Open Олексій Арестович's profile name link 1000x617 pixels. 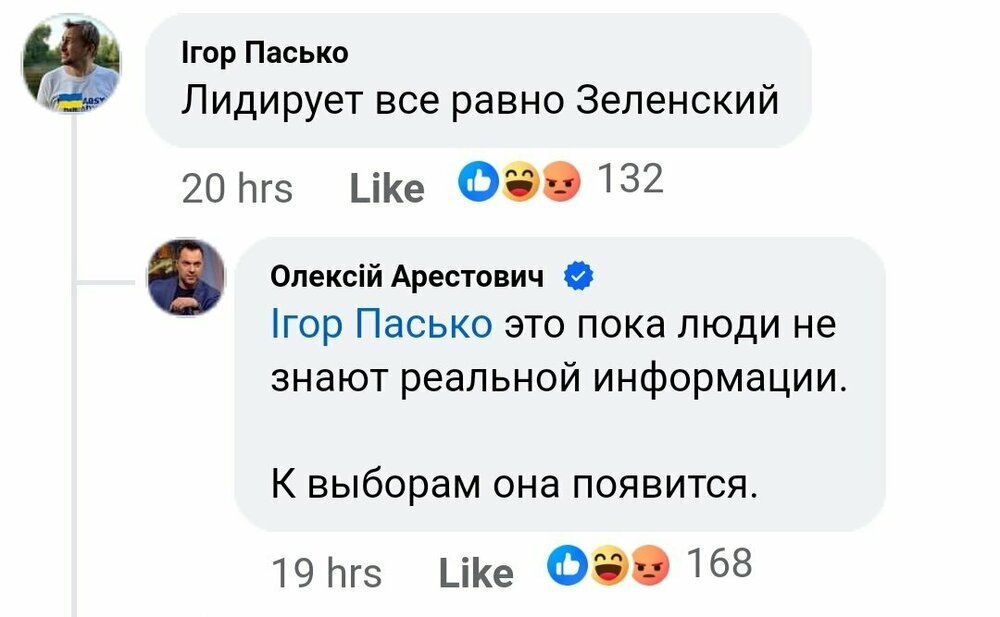pos(407,278)
